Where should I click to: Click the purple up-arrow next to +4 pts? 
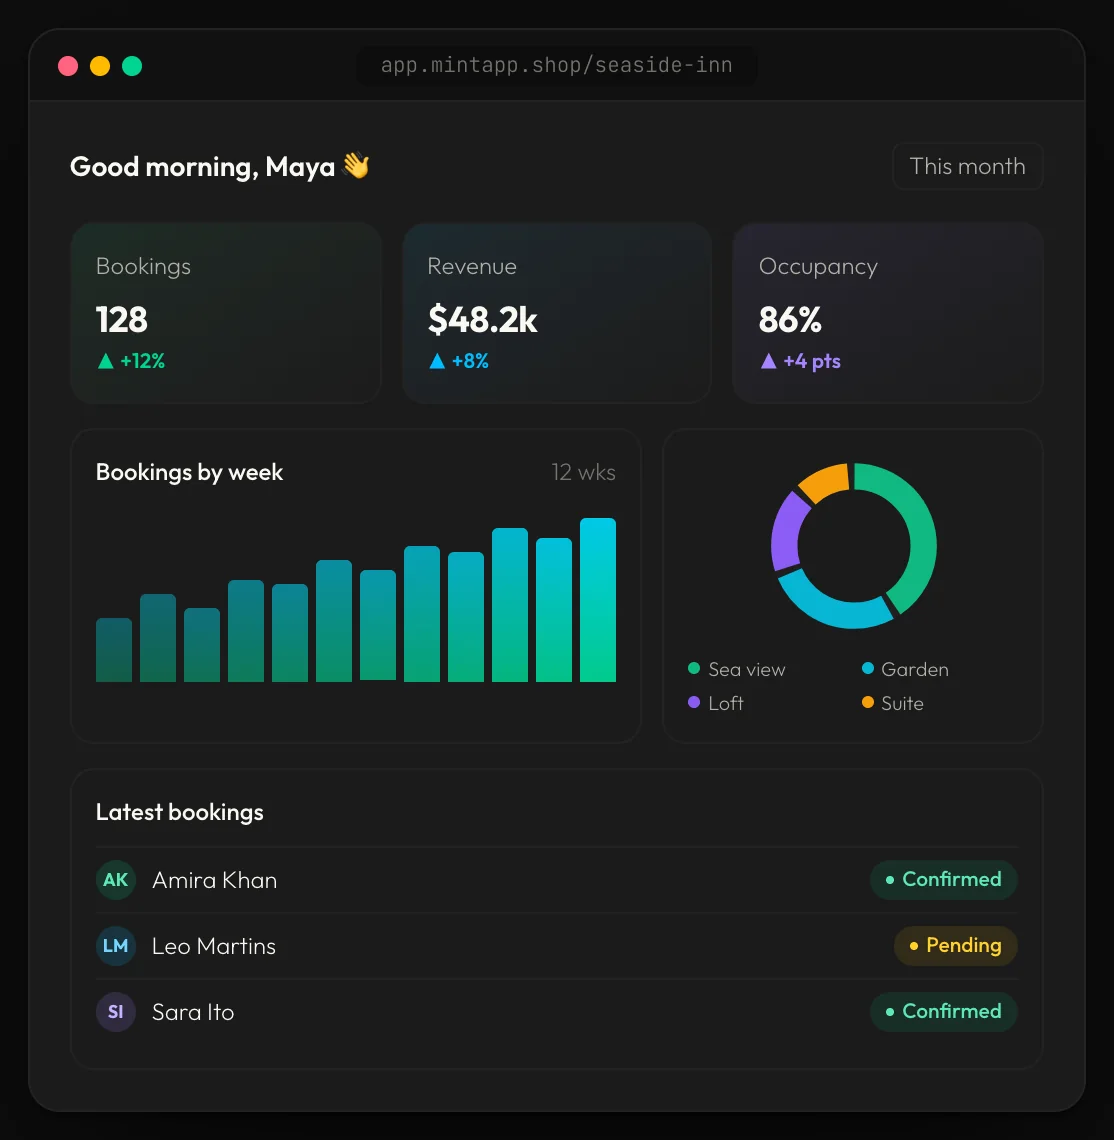769,361
